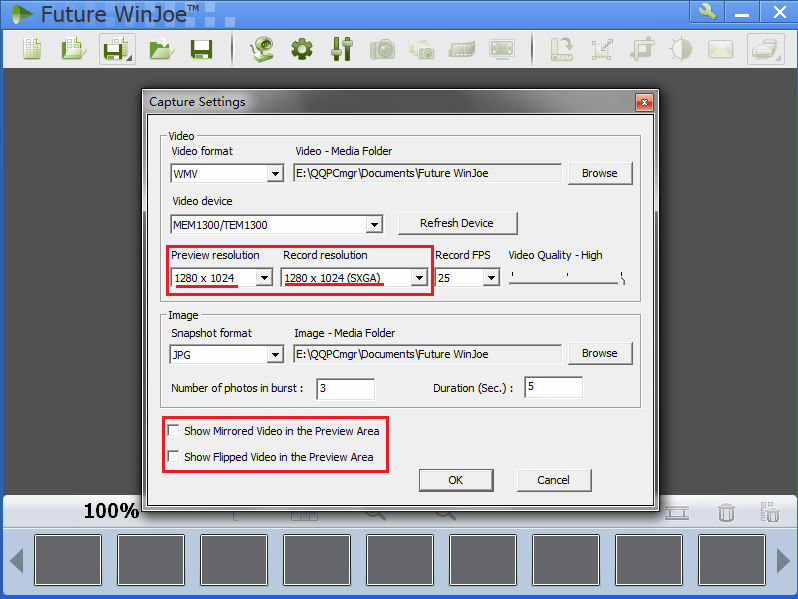Viewport: 798px width, 599px height.
Task: Select the first empty thumbnail slot
Action: click(x=68, y=560)
